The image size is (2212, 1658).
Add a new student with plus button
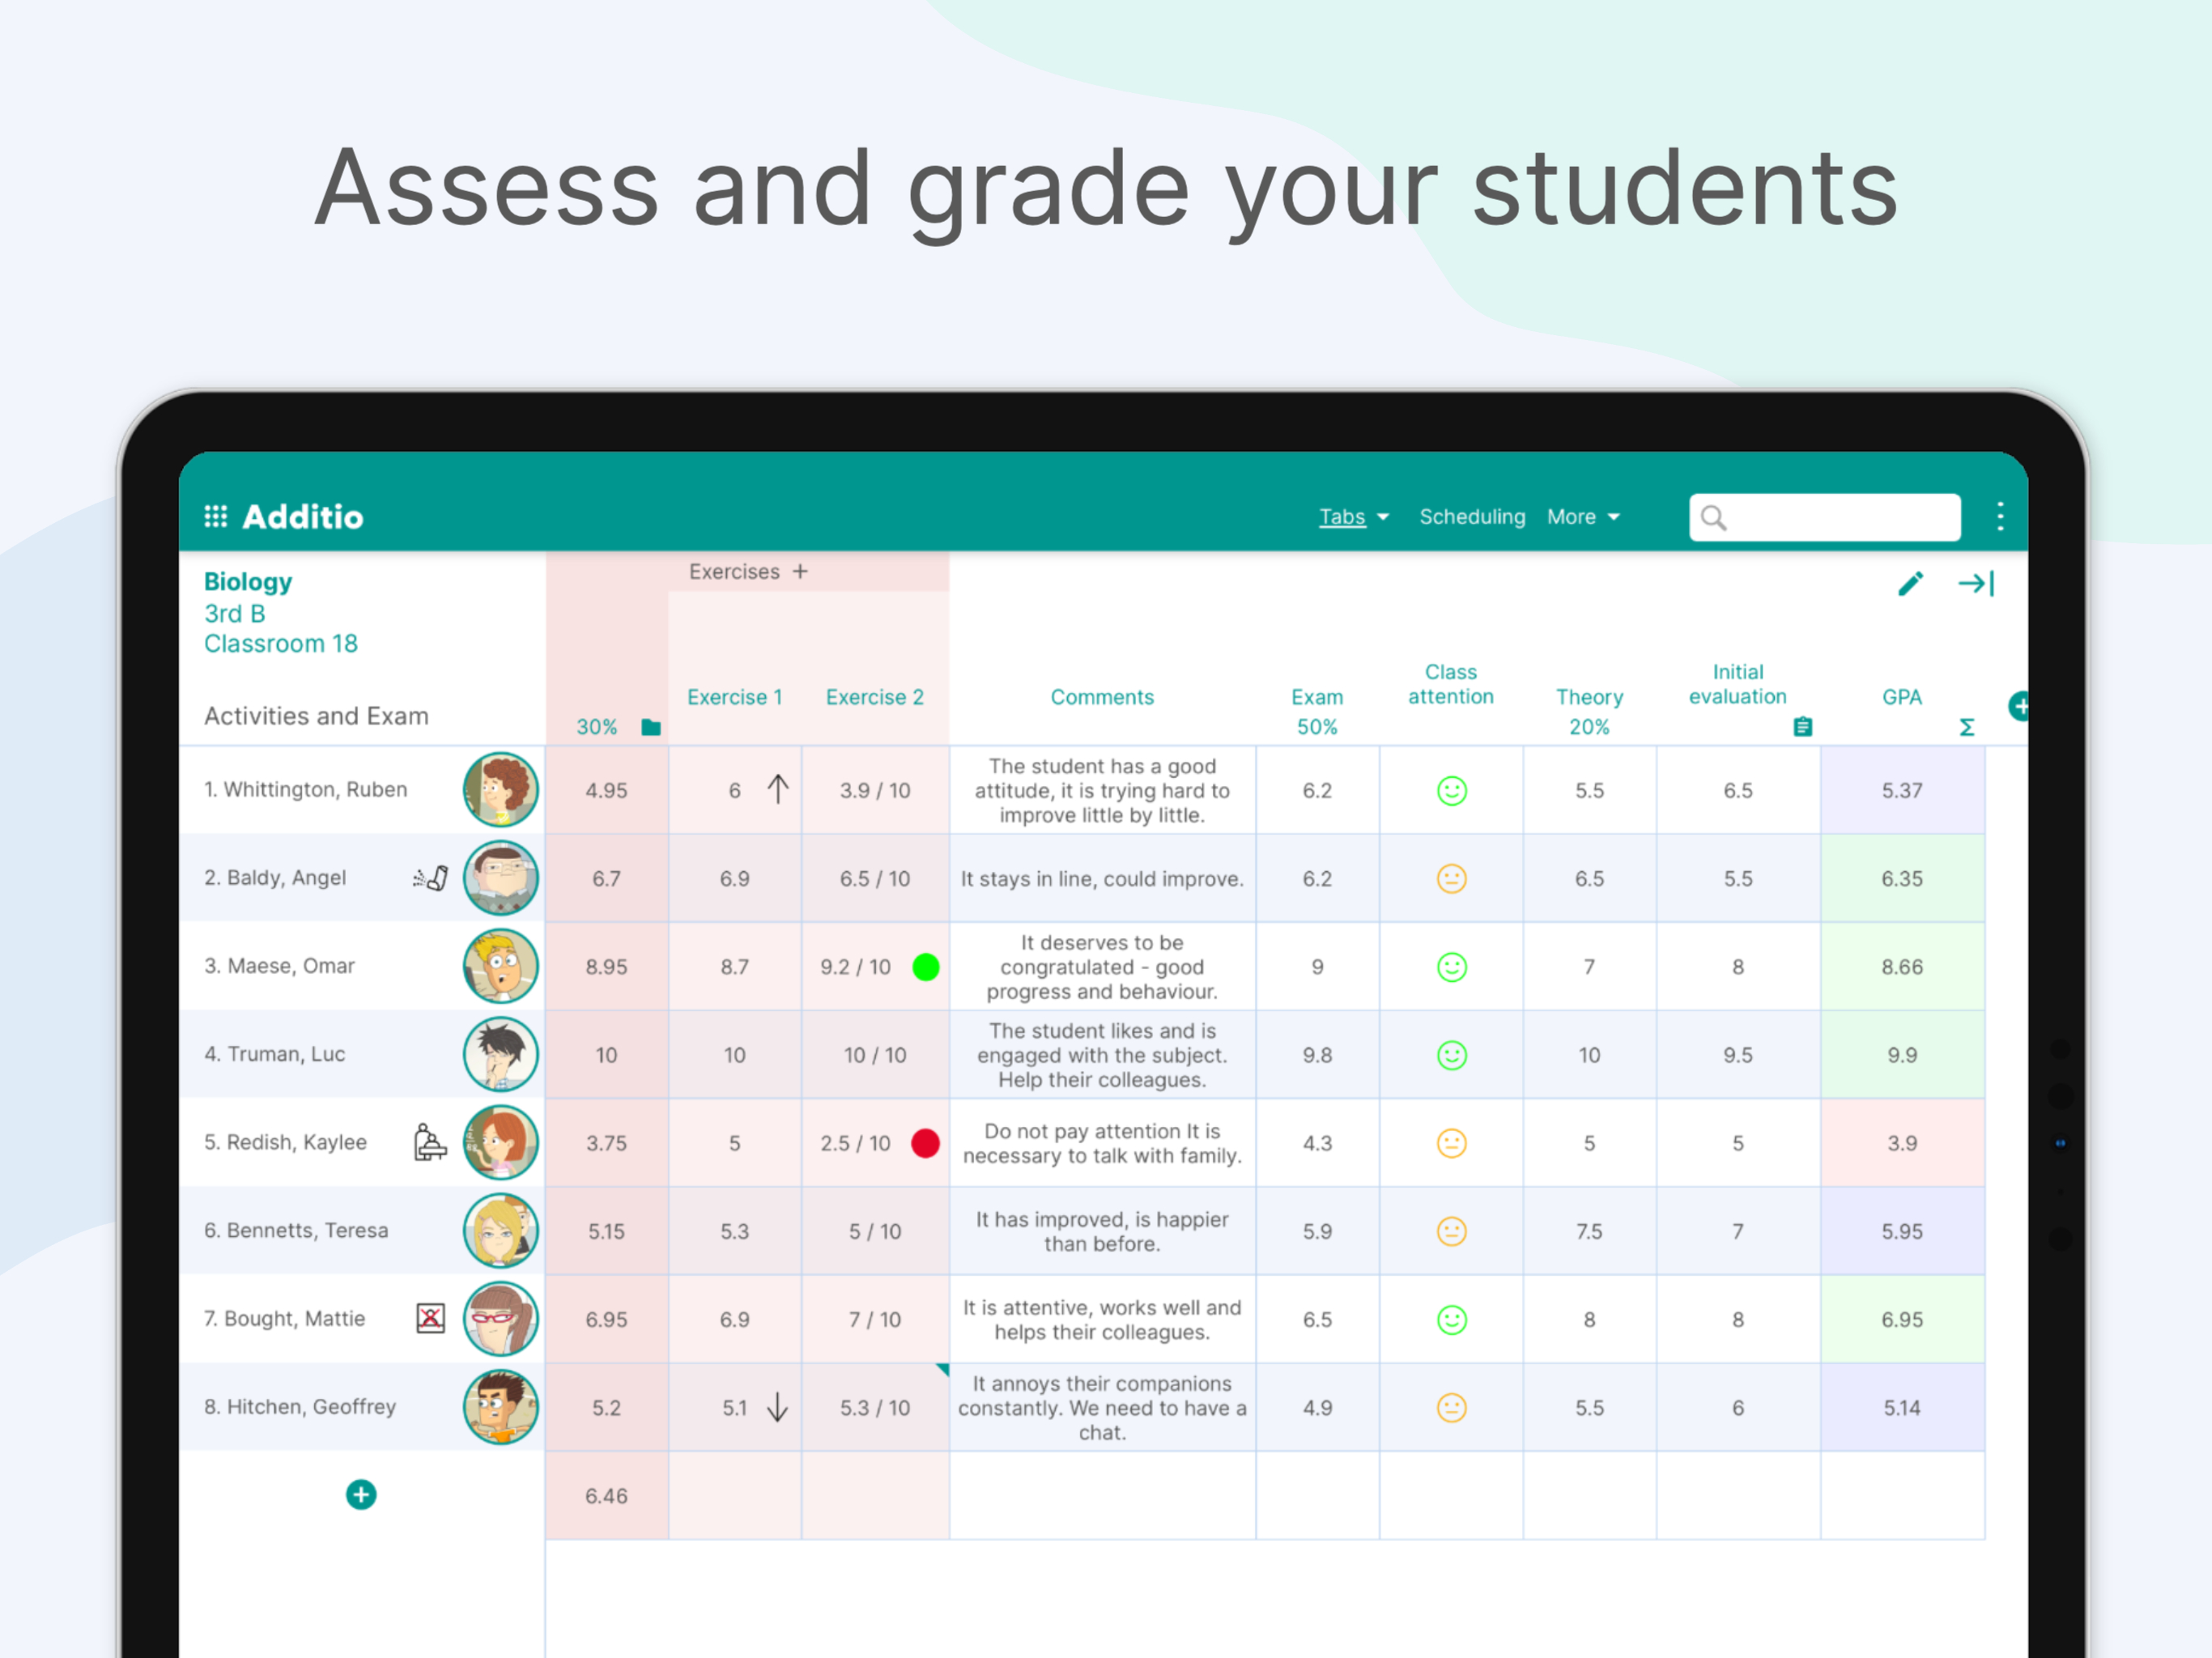[x=361, y=1494]
